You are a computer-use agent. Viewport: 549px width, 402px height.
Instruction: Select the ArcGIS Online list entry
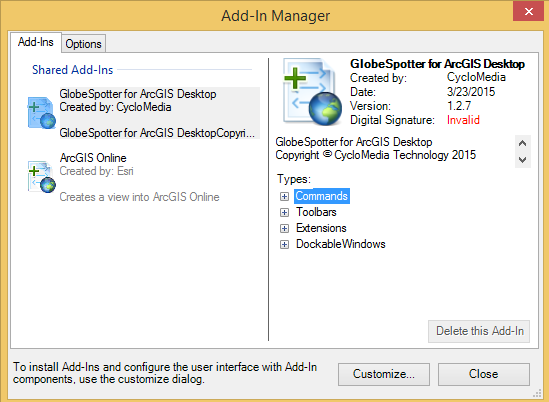(144, 177)
